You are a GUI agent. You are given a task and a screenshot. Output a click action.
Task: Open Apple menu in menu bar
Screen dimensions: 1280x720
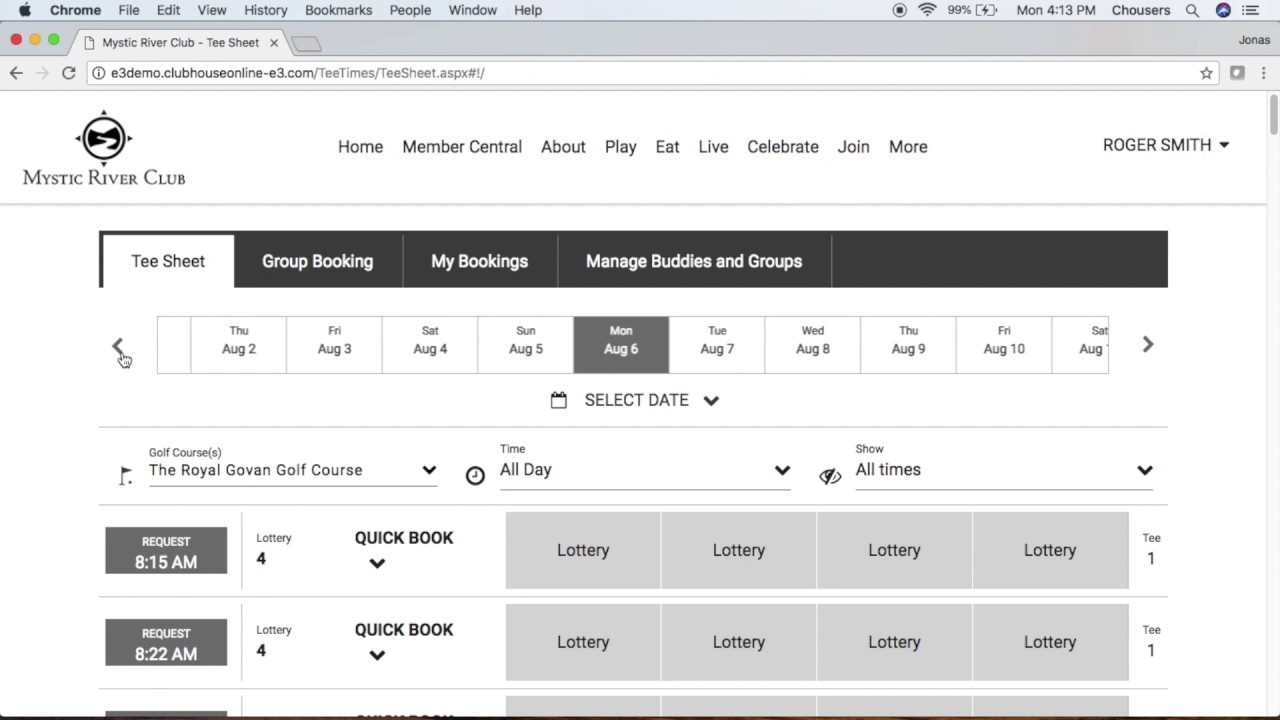click(x=25, y=10)
